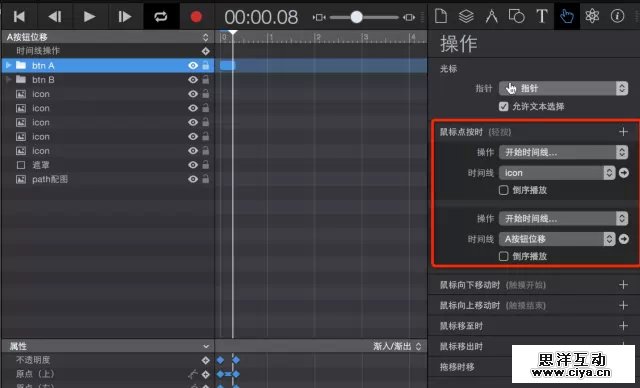640x388 pixels.
Task: Click the timeline zoom slider knob
Action: coord(356,17)
